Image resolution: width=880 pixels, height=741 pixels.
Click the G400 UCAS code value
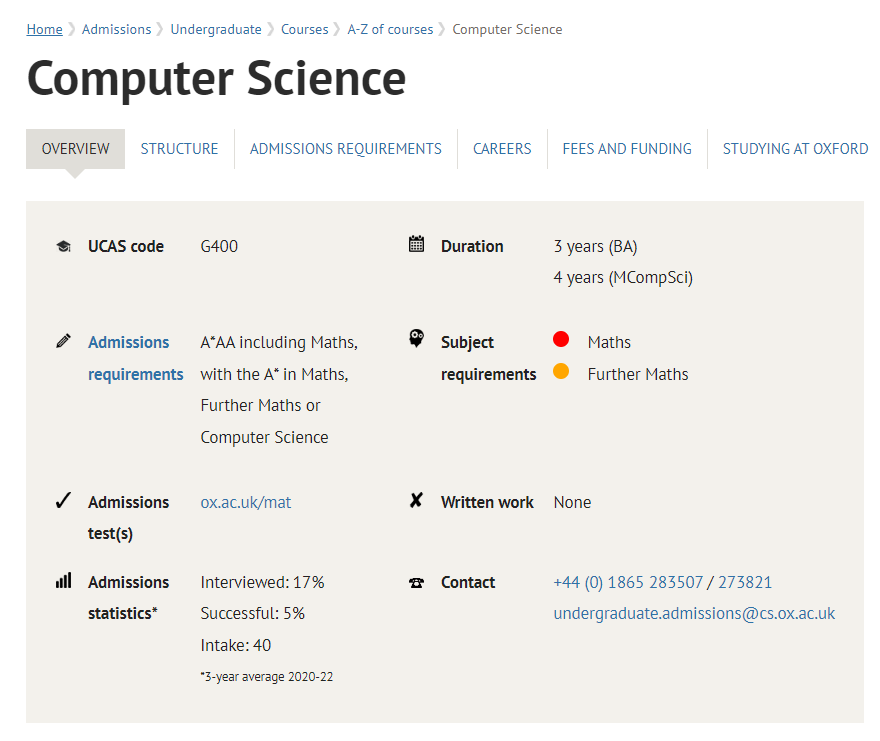[x=219, y=246]
